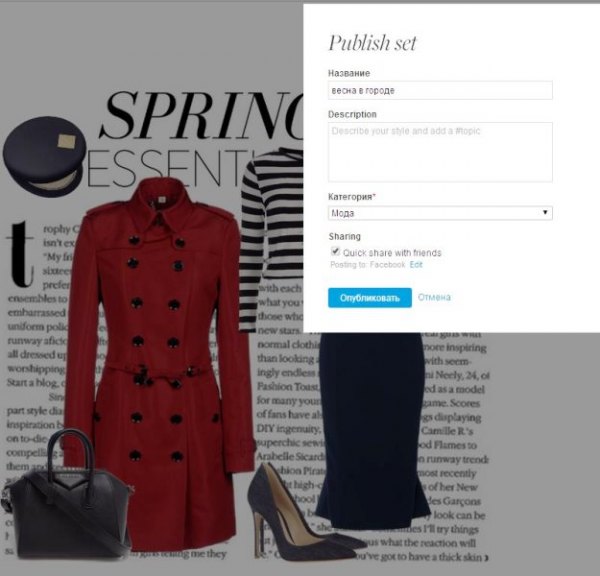Click the Категория field label
Image resolution: width=600 pixels, height=576 pixels.
click(x=352, y=197)
